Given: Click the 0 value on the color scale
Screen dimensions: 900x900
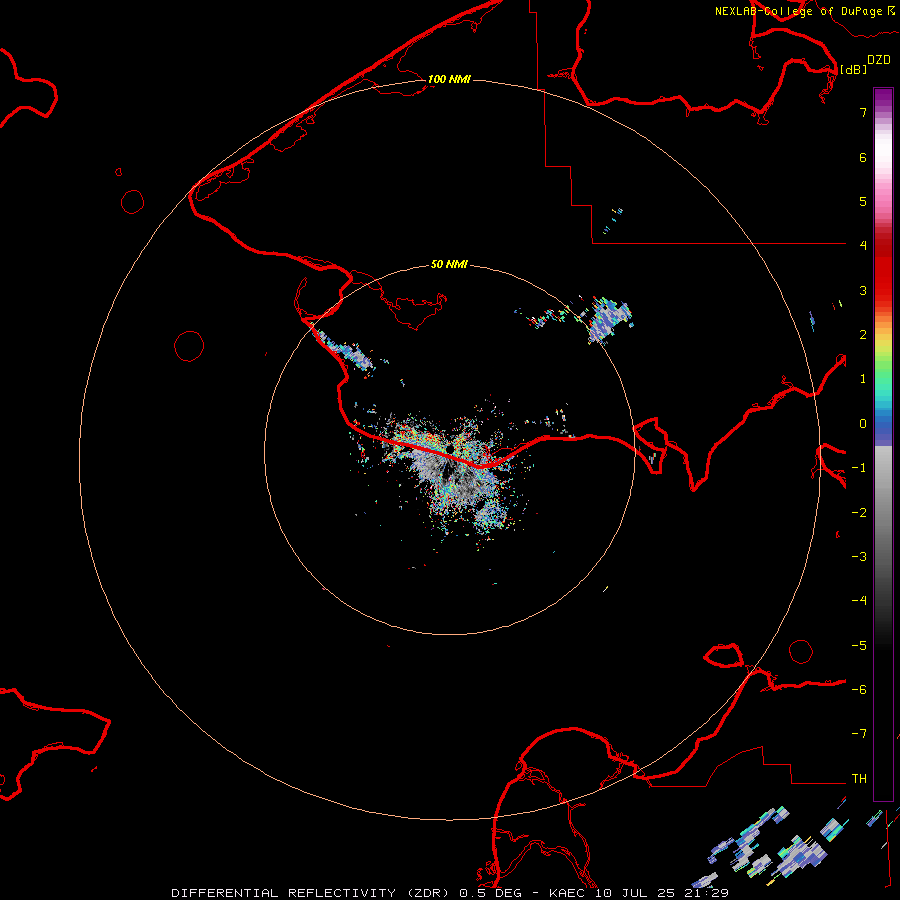Looking at the screenshot, I should (x=863, y=424).
